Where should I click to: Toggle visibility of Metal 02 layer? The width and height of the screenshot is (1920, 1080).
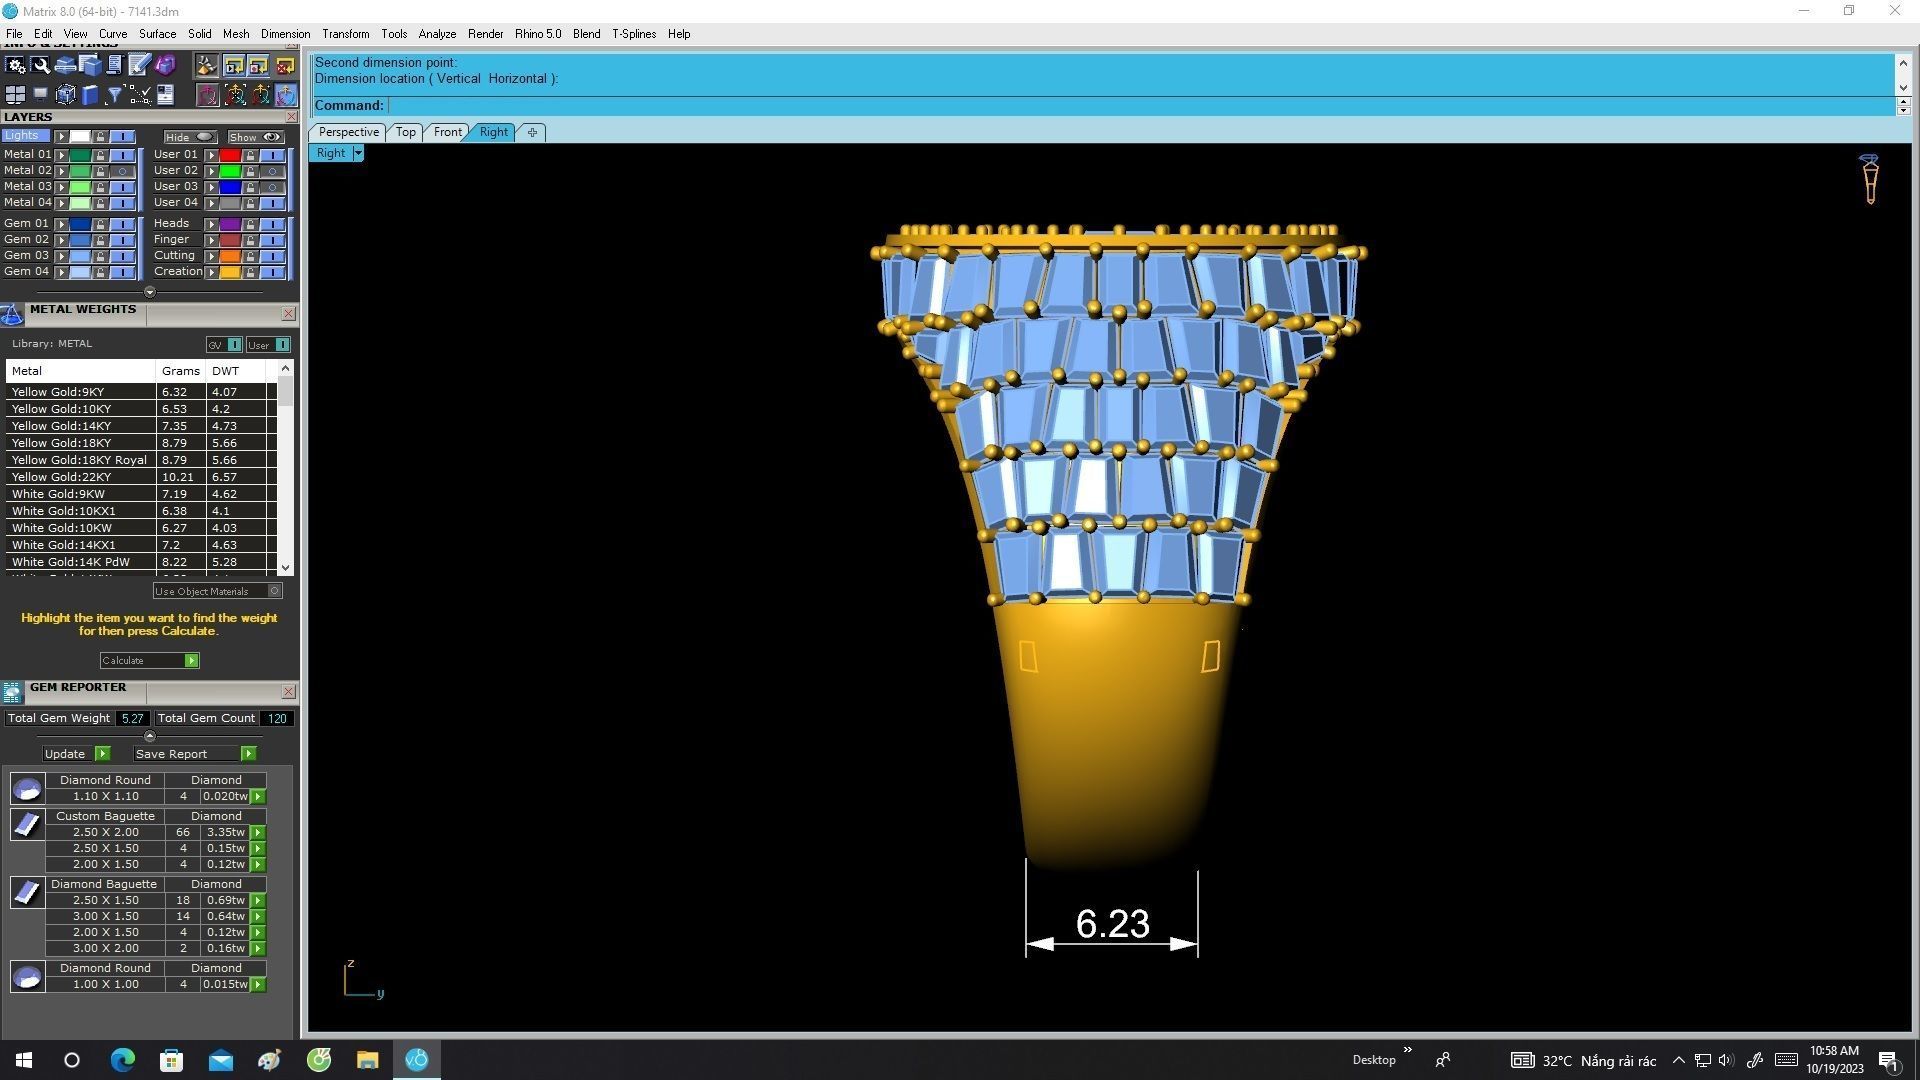click(x=122, y=171)
